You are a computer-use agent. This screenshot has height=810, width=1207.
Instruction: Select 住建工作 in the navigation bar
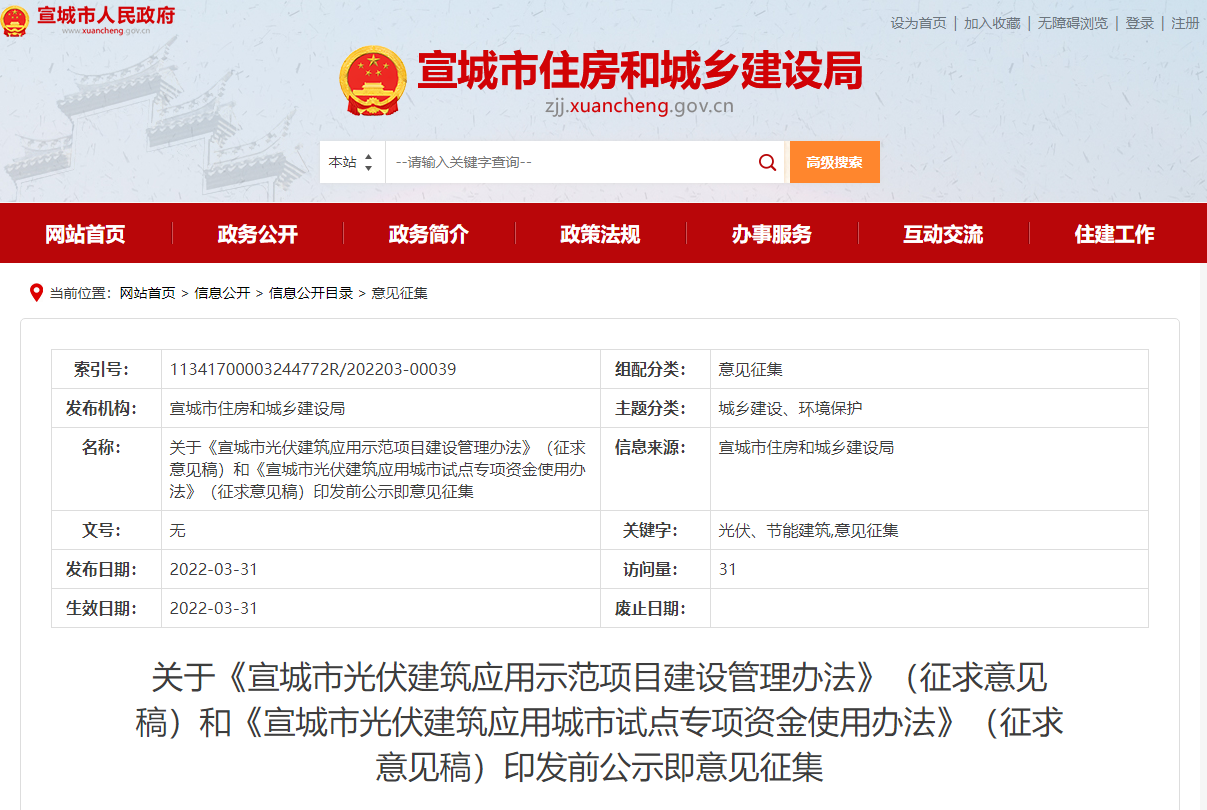point(1114,234)
